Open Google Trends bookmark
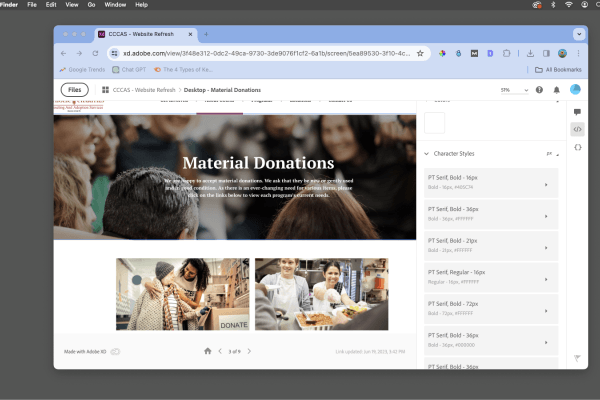Screen dimensions: 600x400 pos(82,70)
